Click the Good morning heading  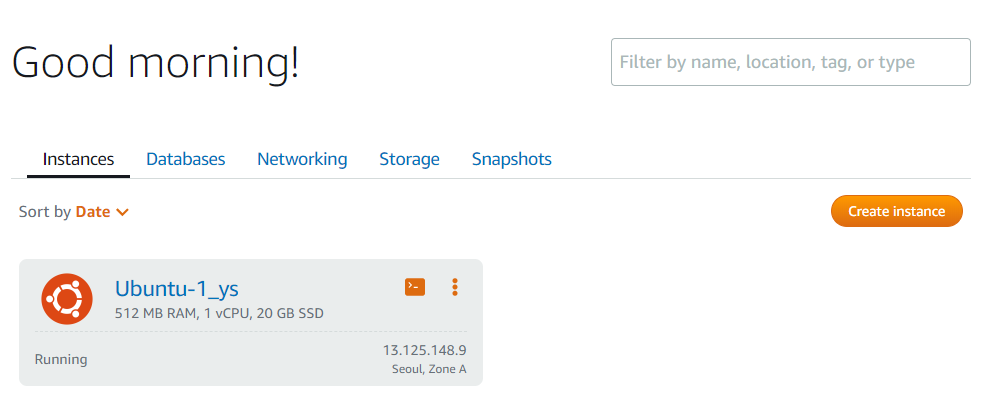click(x=156, y=63)
